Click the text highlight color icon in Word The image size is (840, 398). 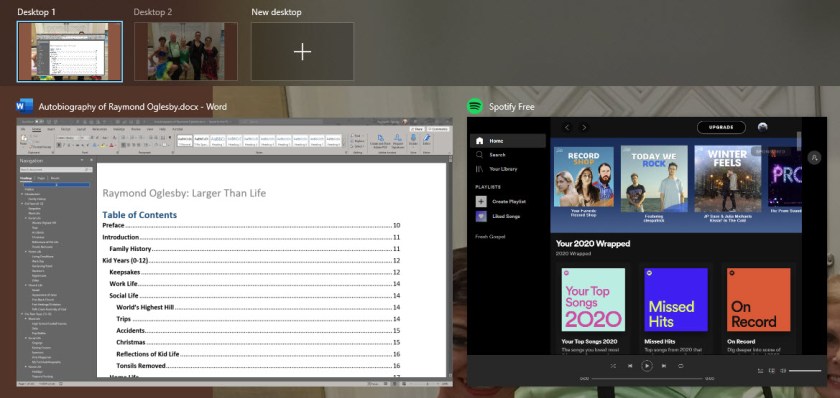[103, 145]
